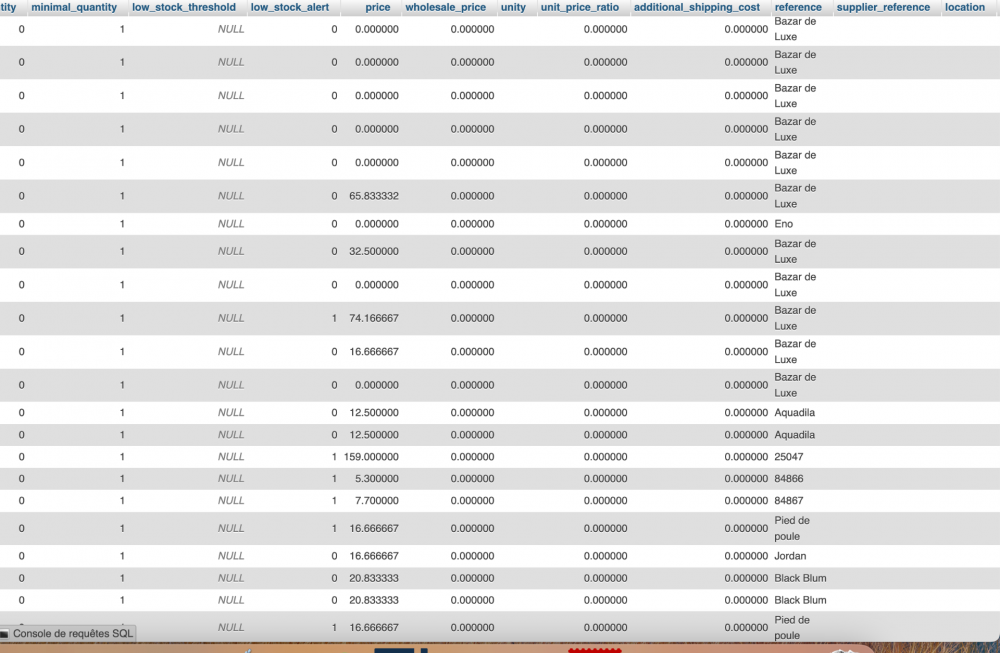Sort table by the price column header
Screen dimensions: 1000x653
[378, 7]
